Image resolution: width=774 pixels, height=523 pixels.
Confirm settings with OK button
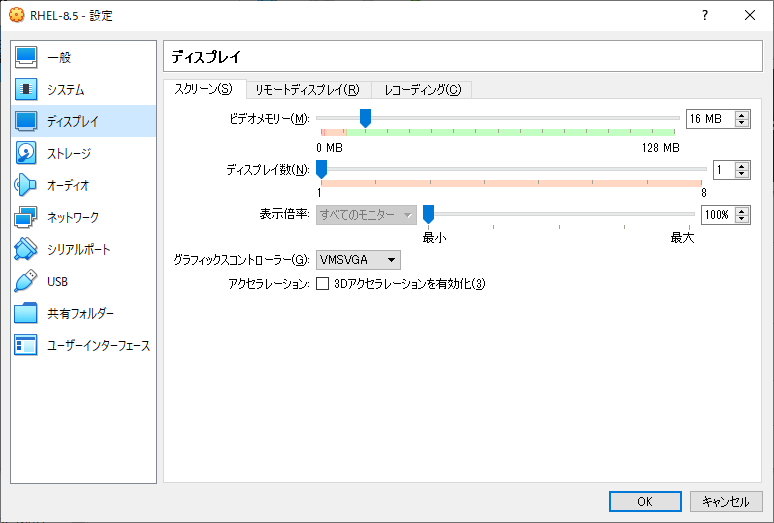645,501
